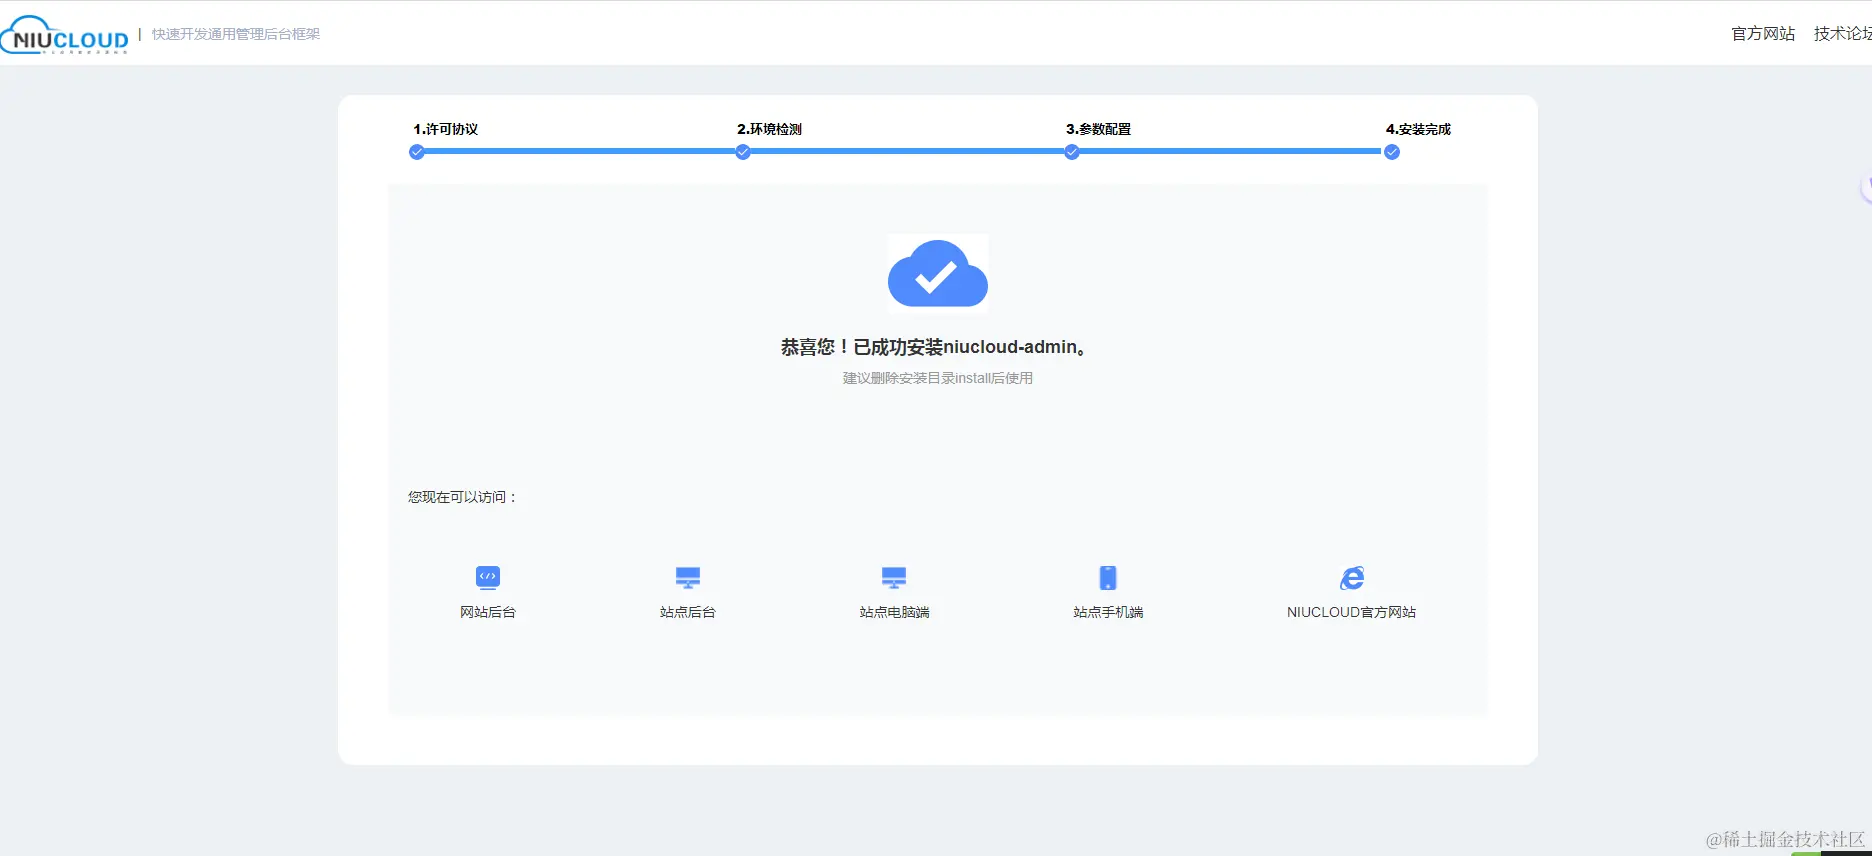Open the 技术论坛 link in header

pos(1843,34)
